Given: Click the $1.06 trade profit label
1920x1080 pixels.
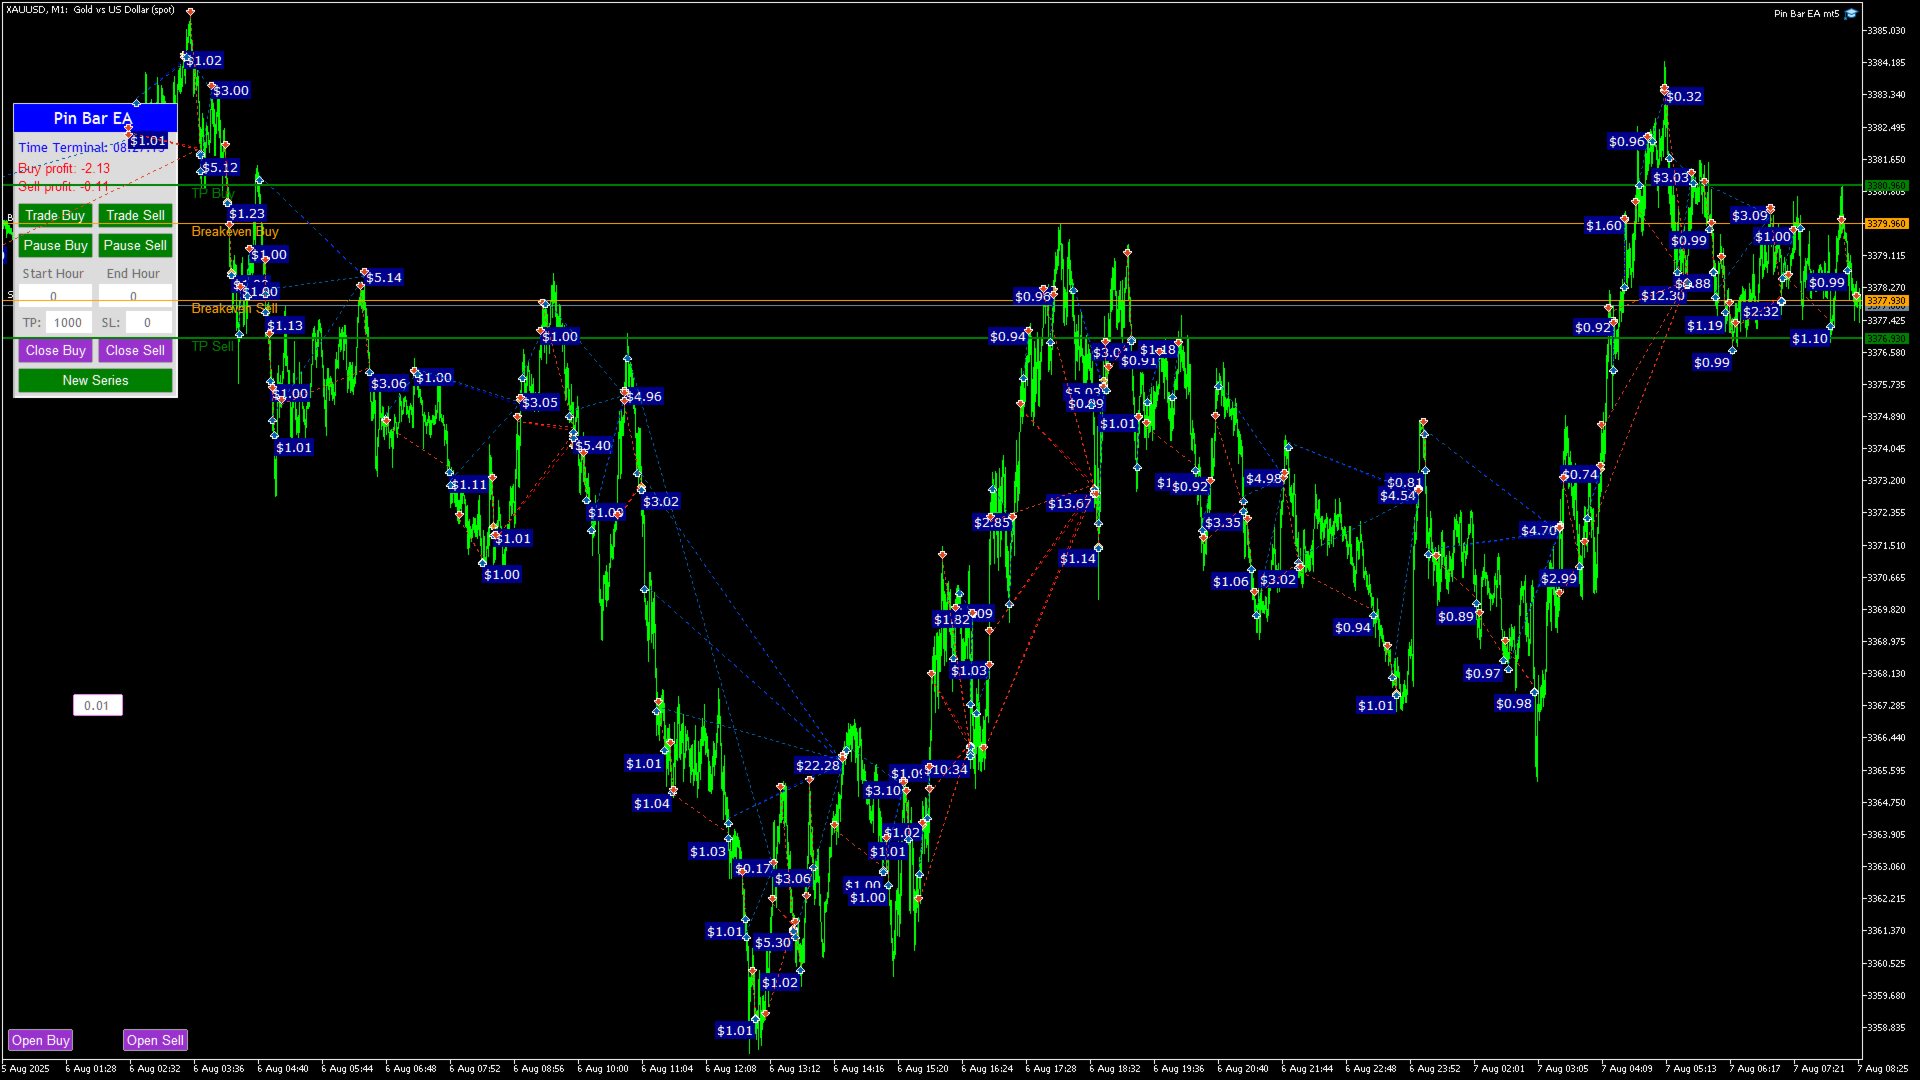Looking at the screenshot, I should click(x=1231, y=582).
